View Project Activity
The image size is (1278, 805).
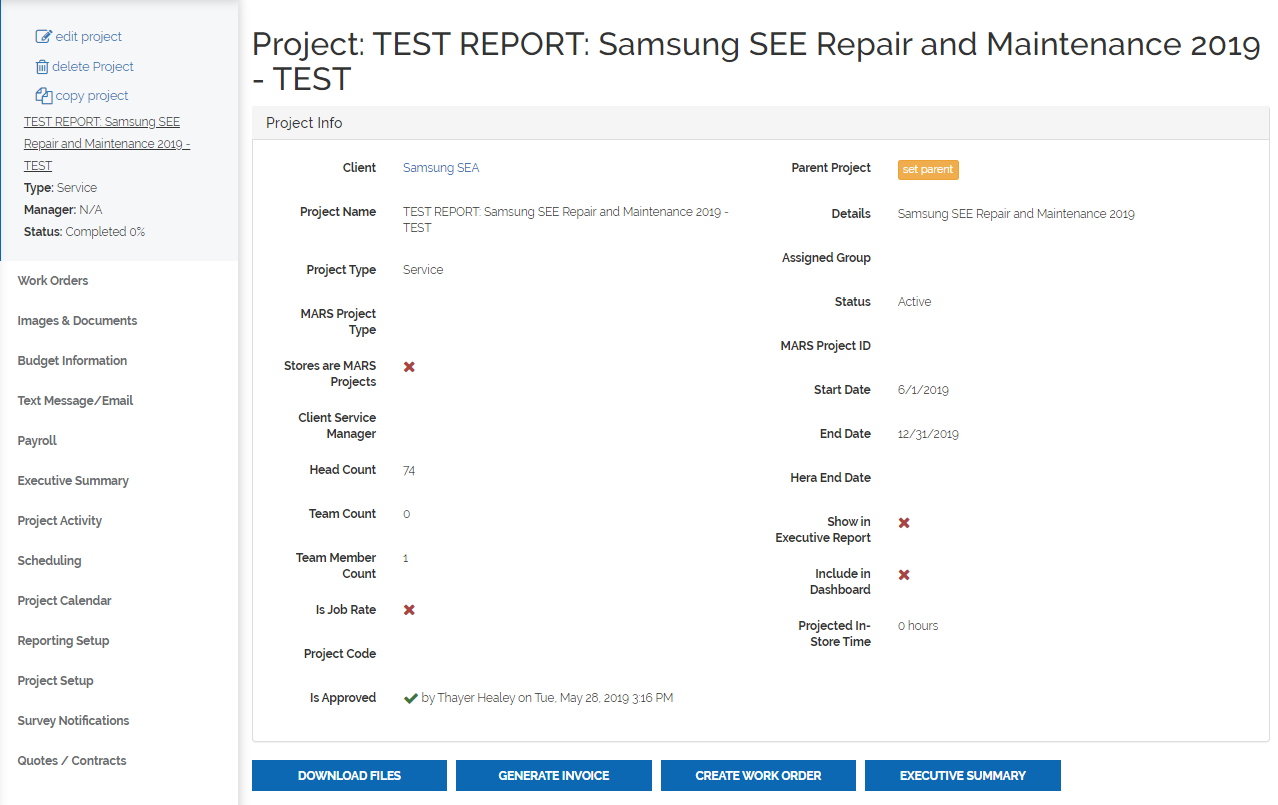pyautogui.click(x=60, y=521)
